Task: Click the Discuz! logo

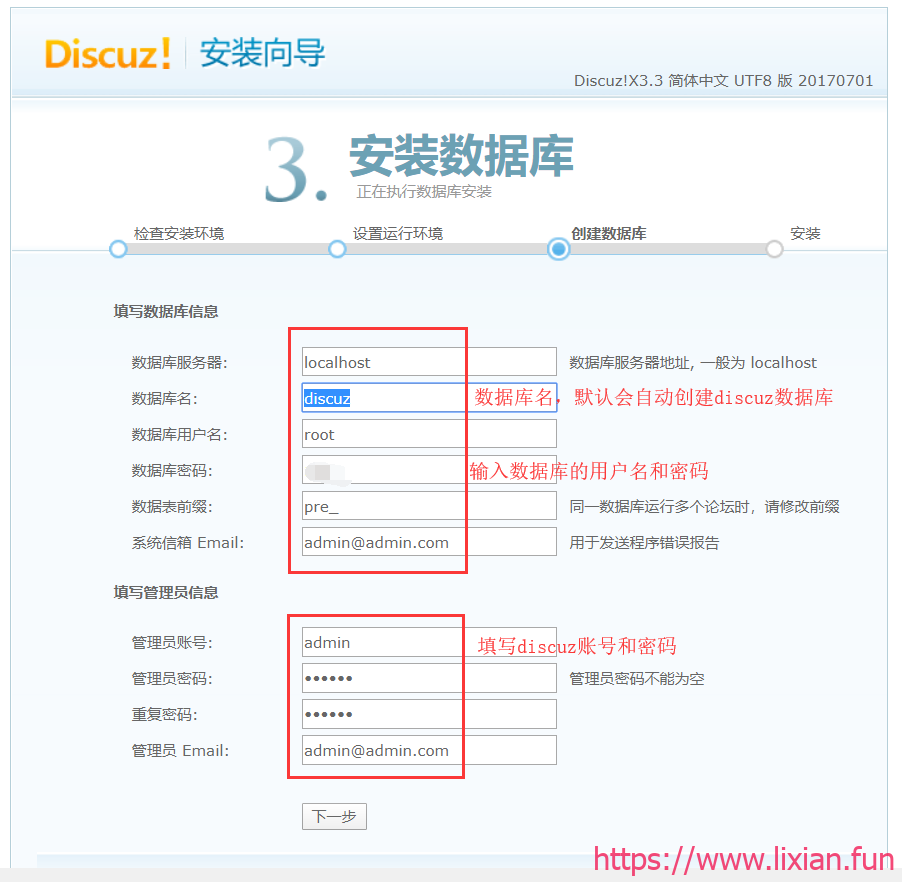Action: tap(107, 53)
